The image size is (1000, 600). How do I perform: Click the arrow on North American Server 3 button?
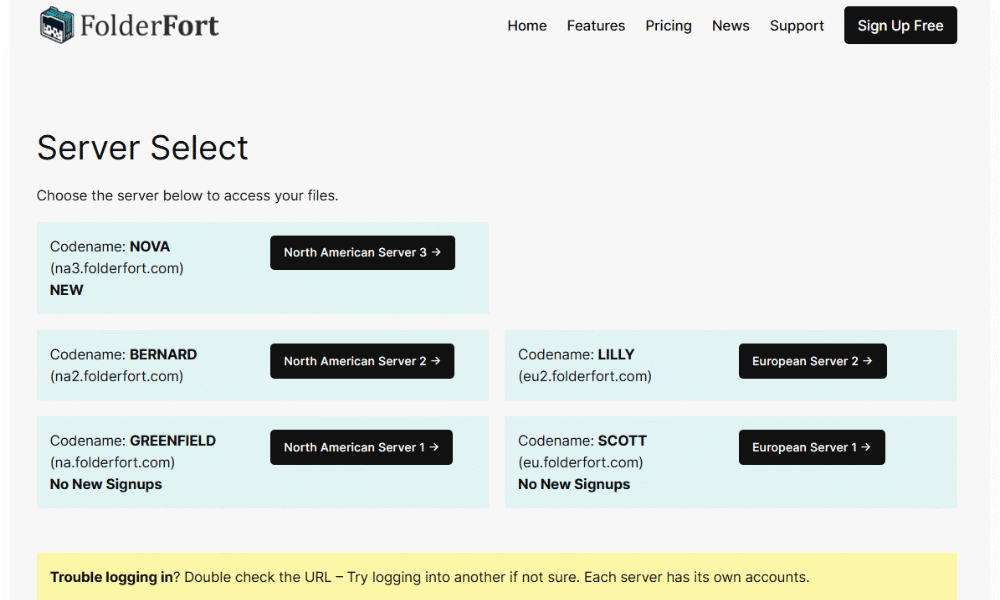(x=436, y=252)
